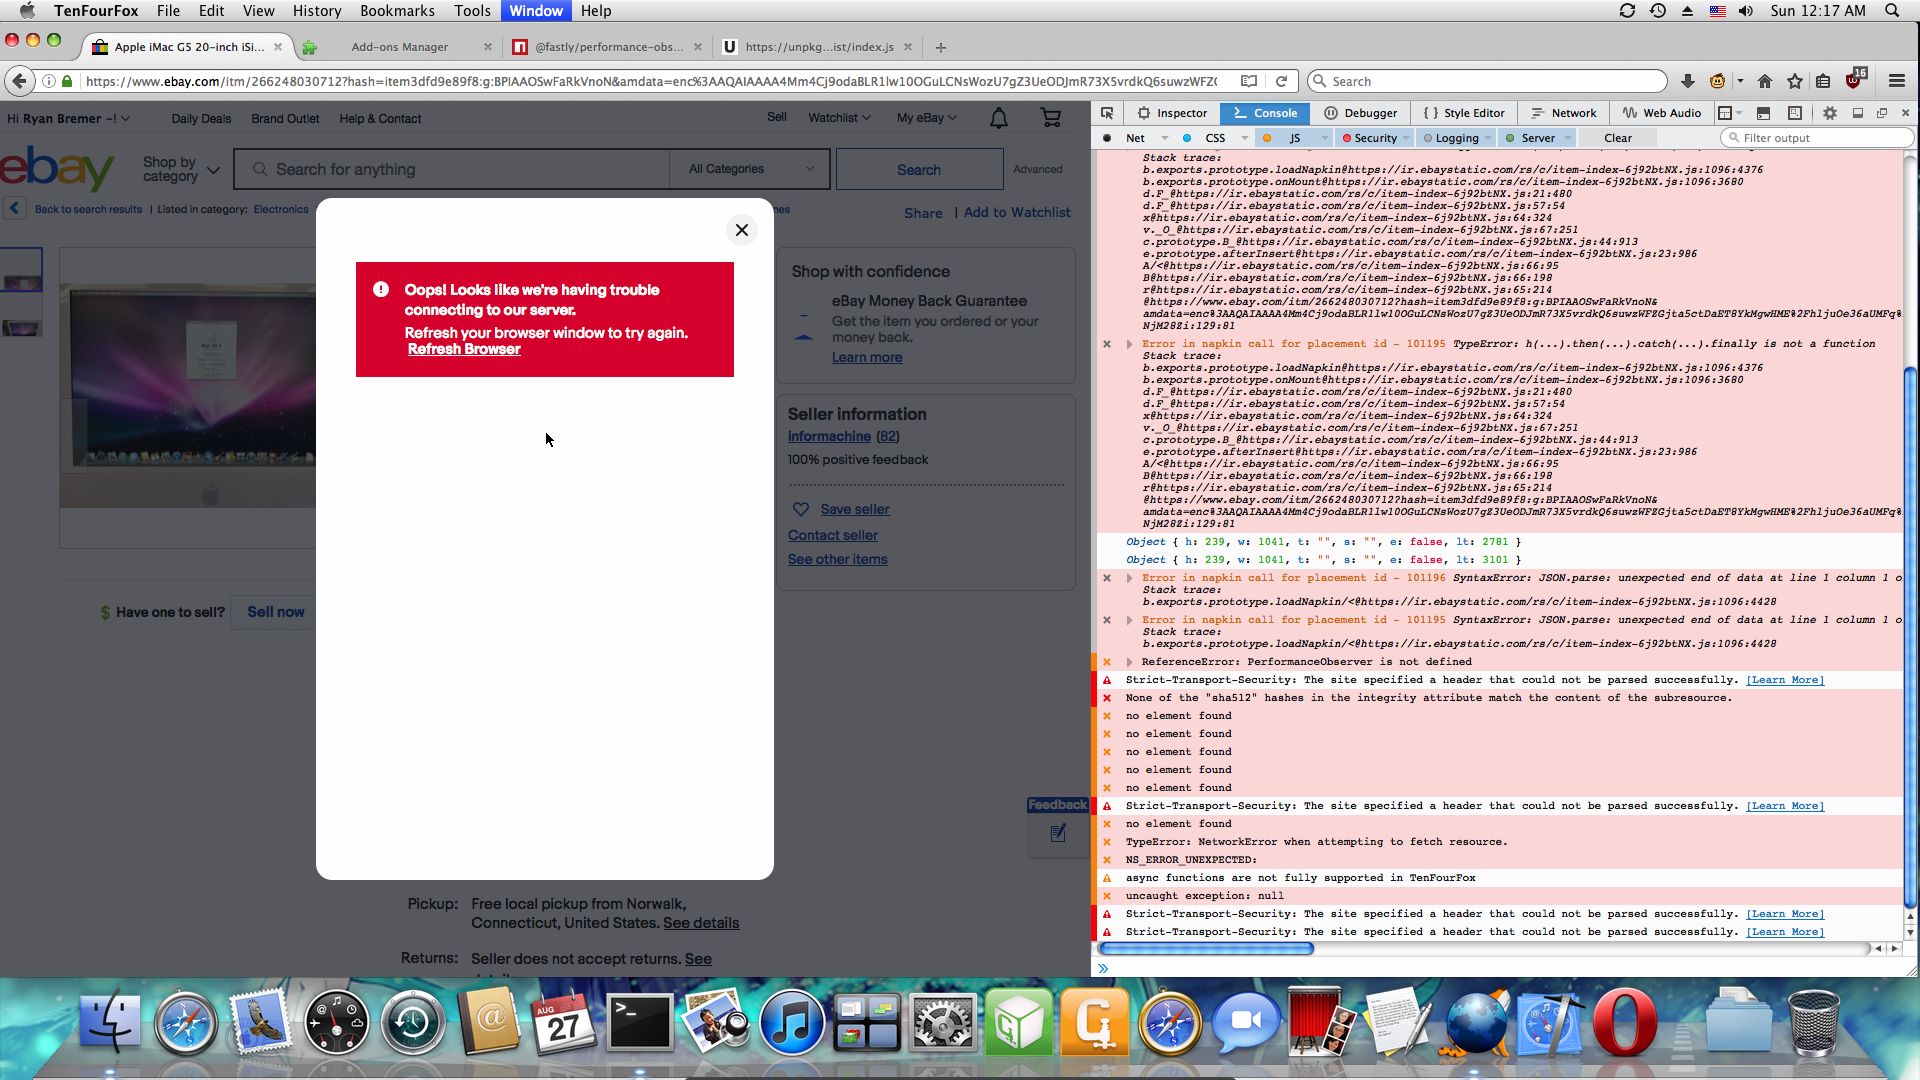The image size is (1920, 1080).
Task: Open Spotlight search in menu bar
Action: click(1892, 11)
